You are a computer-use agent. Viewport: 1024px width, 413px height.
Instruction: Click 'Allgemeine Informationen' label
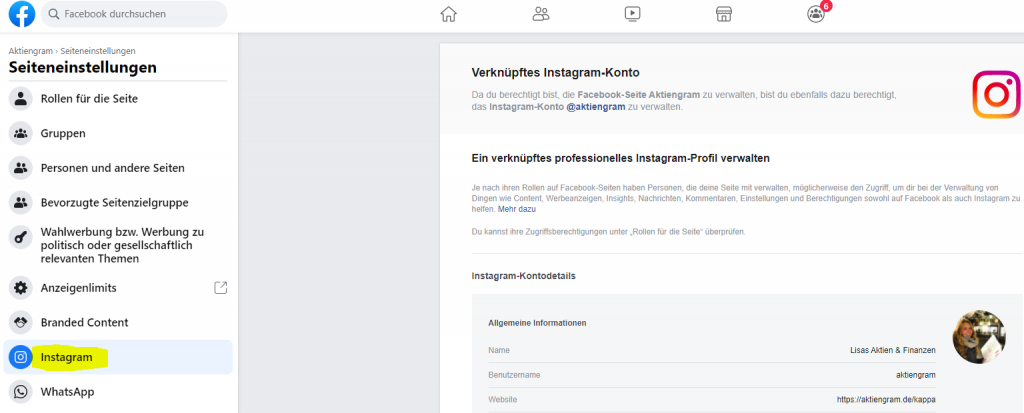coord(537,323)
